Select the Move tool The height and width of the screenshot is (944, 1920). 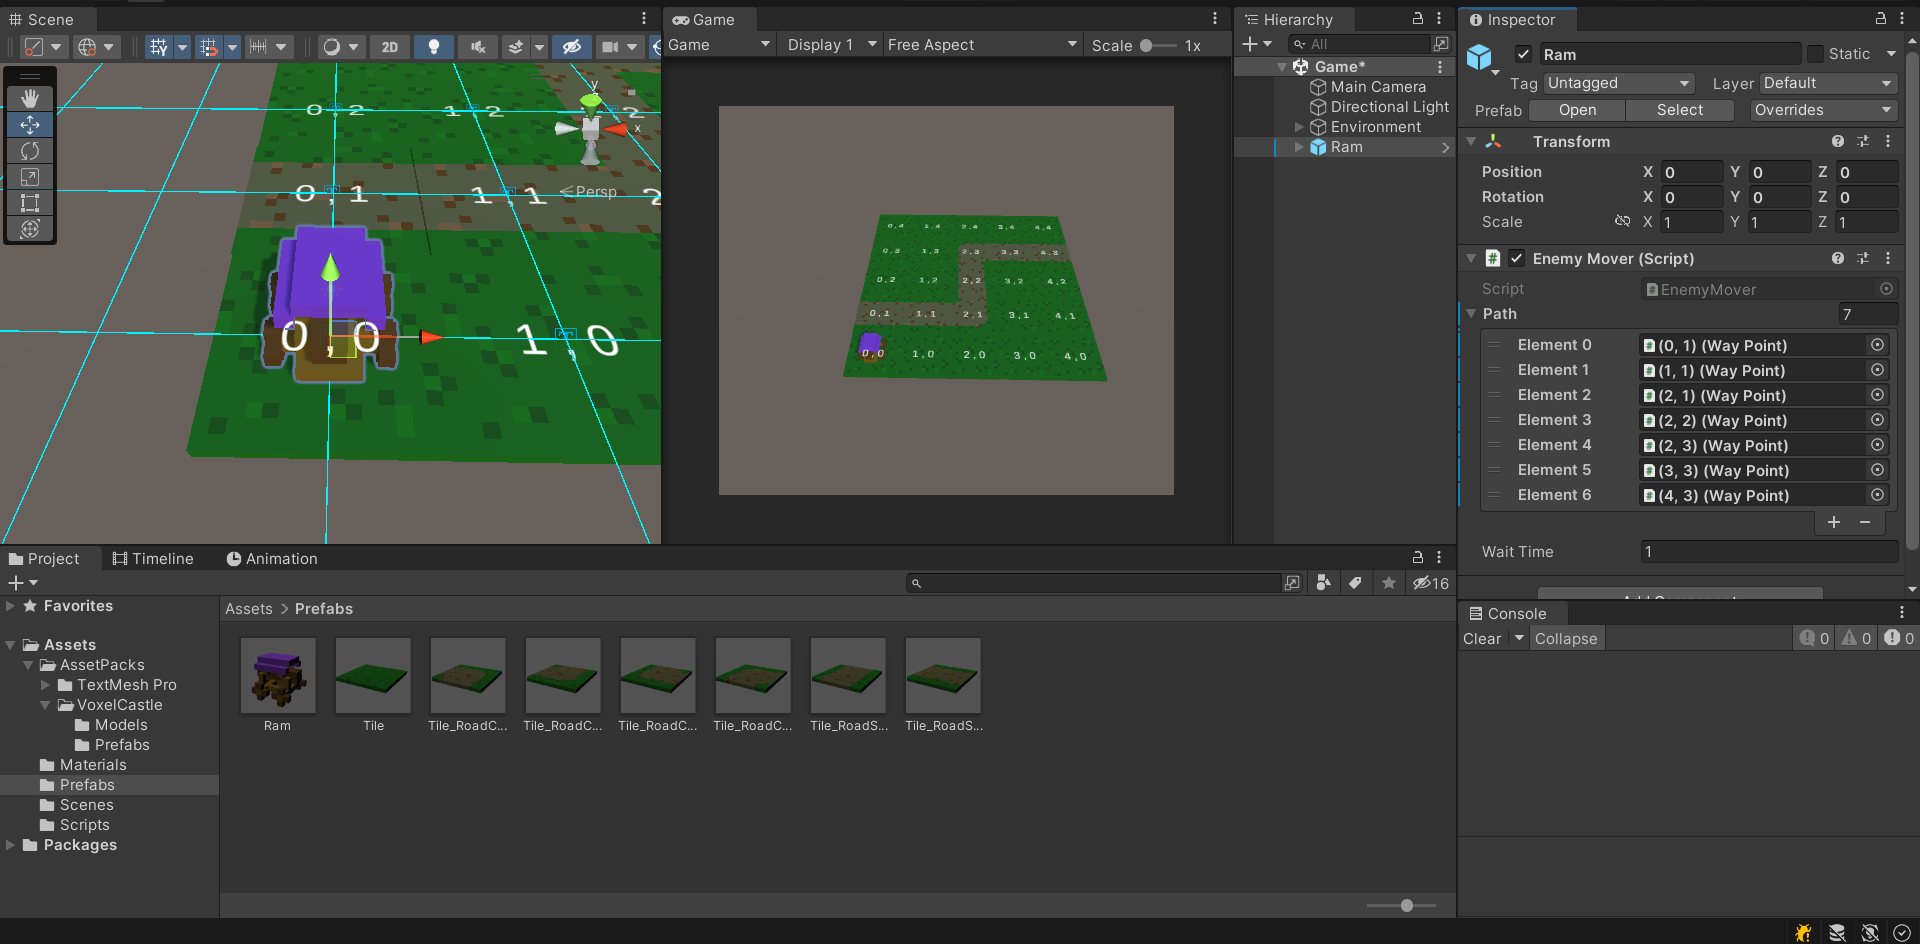point(30,124)
